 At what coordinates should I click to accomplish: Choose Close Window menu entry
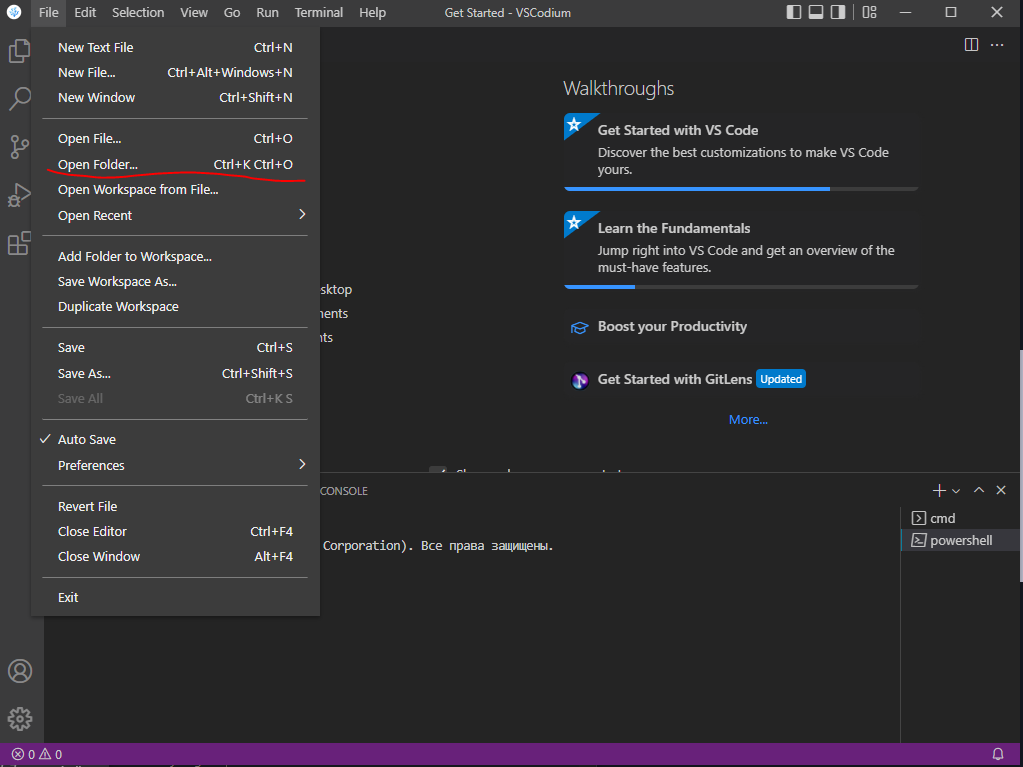tap(175, 556)
